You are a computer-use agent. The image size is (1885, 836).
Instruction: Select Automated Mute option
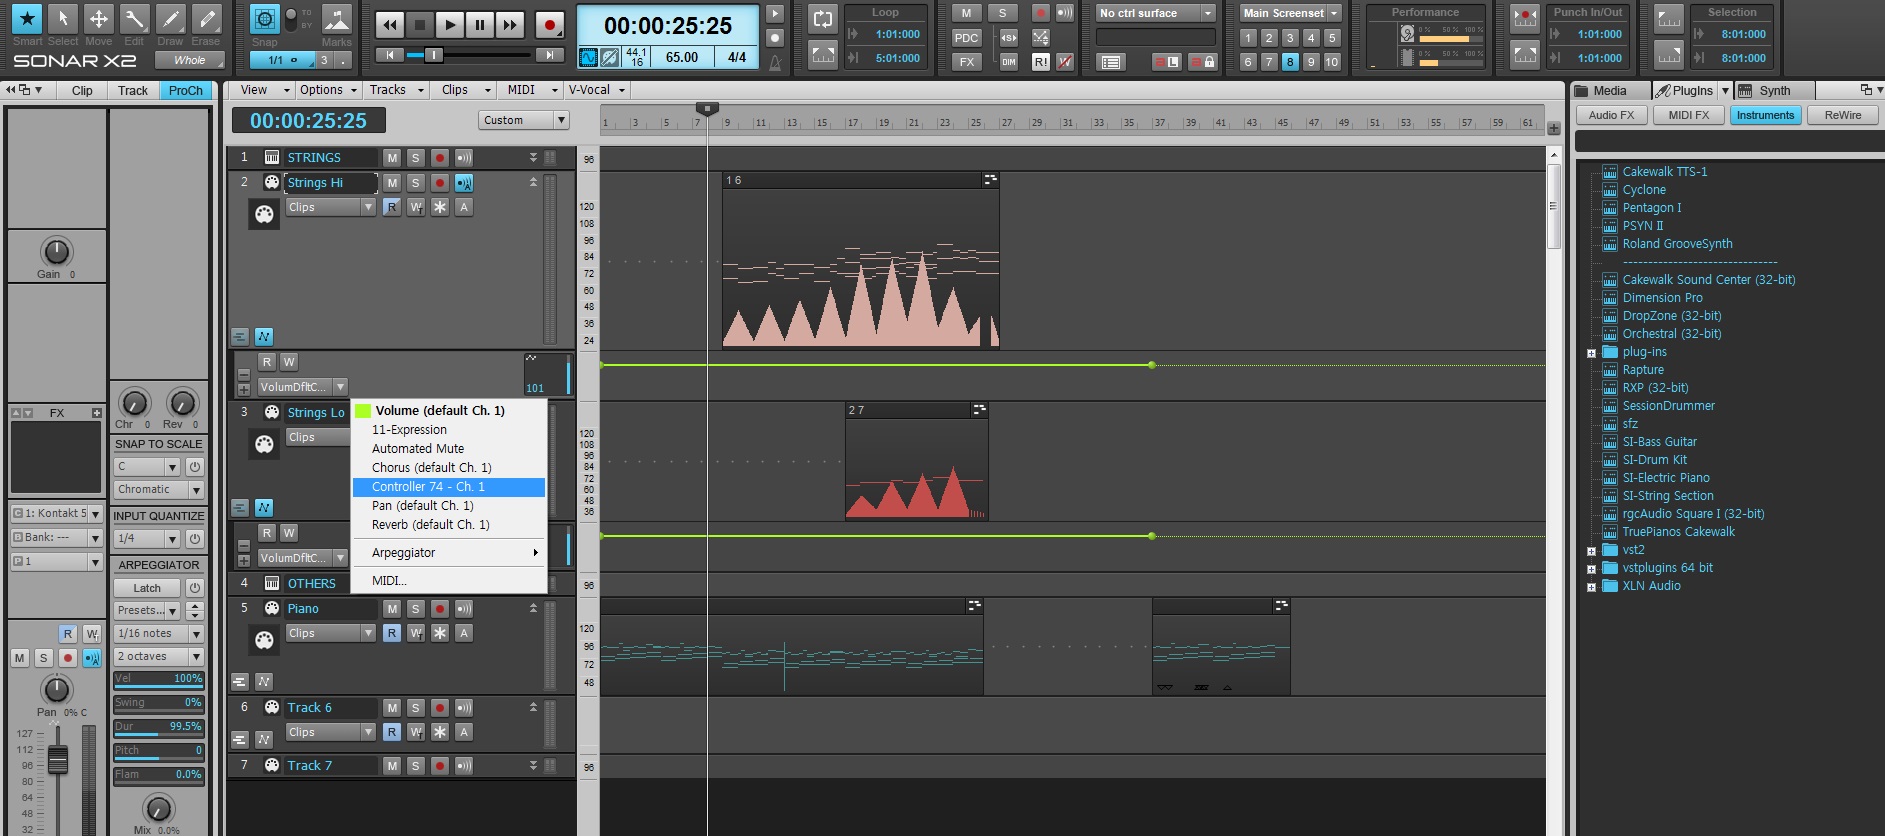[448, 449]
